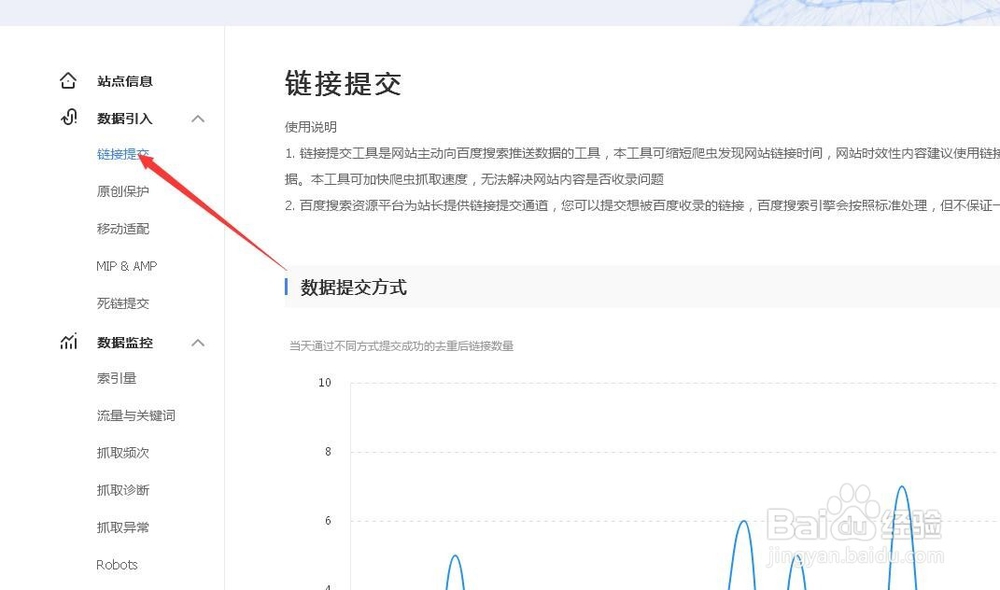This screenshot has height=590, width=1000.
Task: View the 索引量 report
Action: pyautogui.click(x=116, y=378)
